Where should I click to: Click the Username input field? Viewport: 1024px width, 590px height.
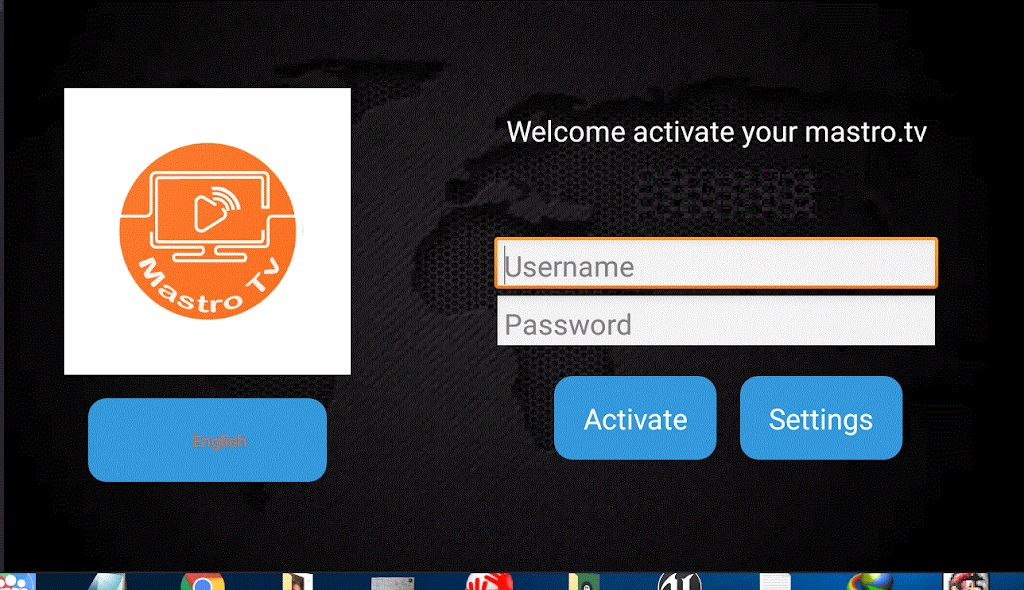716,263
